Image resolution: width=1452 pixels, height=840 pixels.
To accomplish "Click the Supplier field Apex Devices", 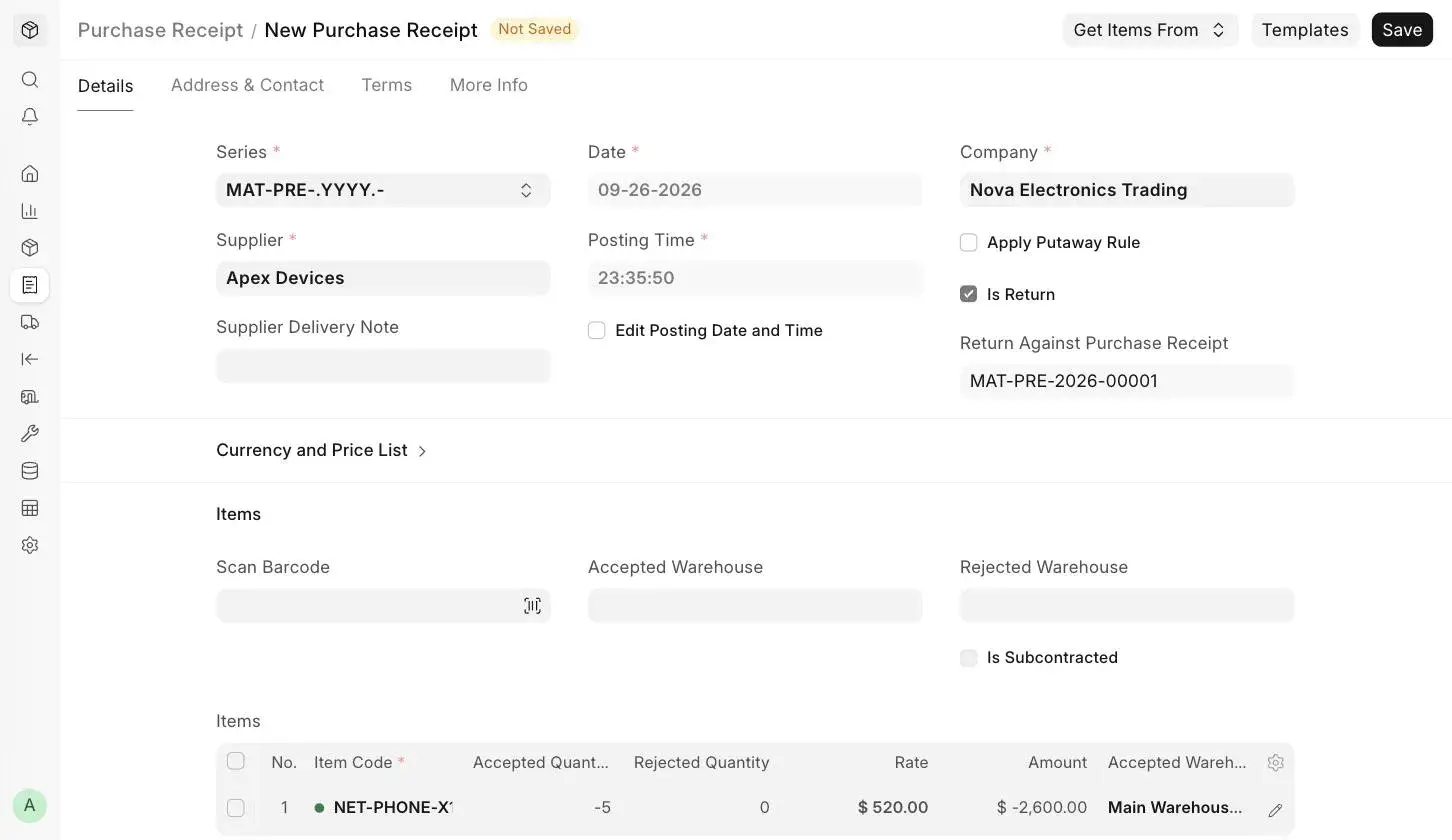I will 383,278.
